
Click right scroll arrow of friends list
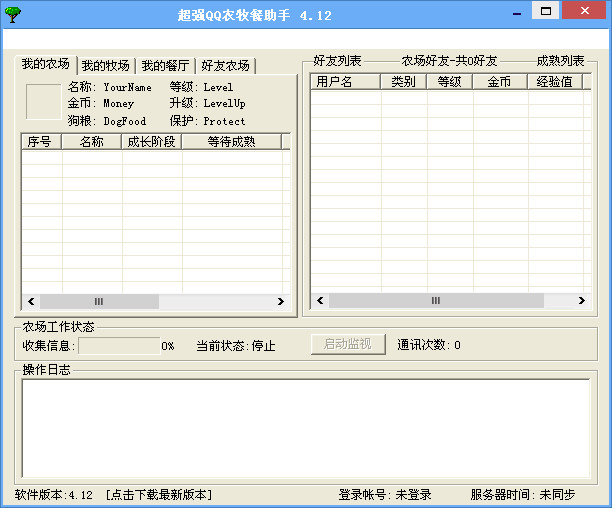[582, 300]
